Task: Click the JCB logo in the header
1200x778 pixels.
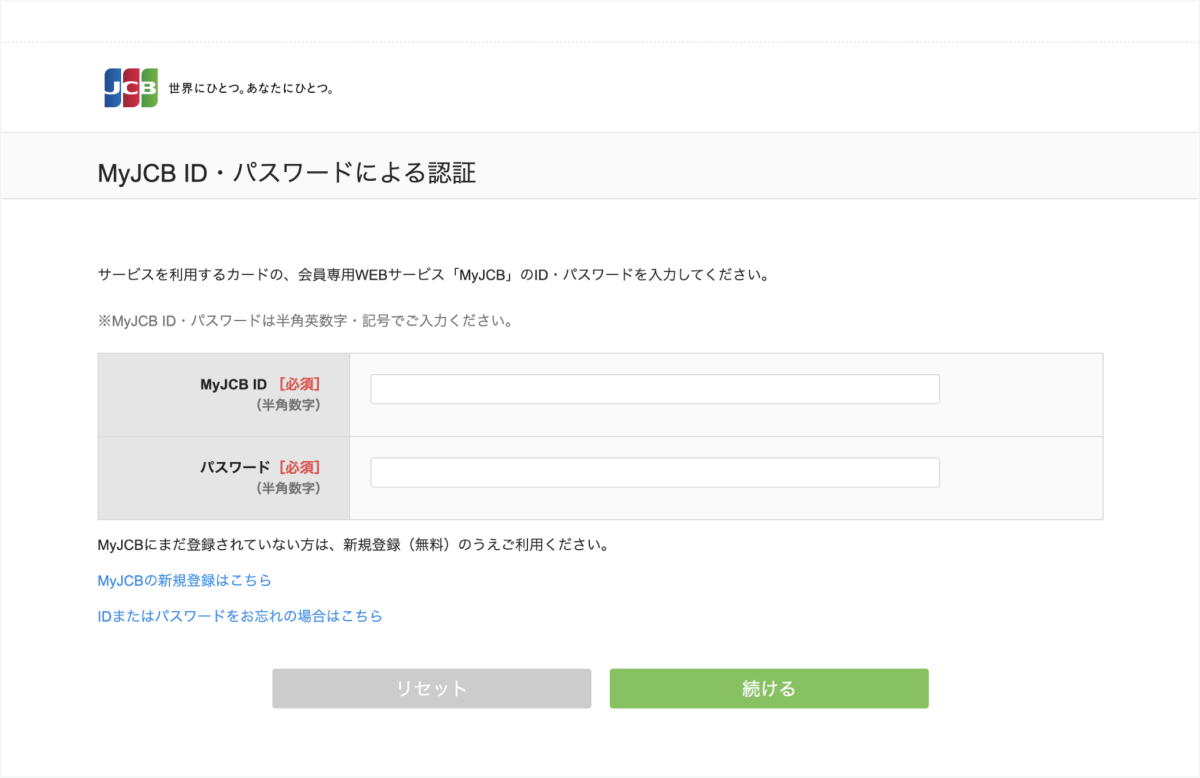Action: pos(130,88)
